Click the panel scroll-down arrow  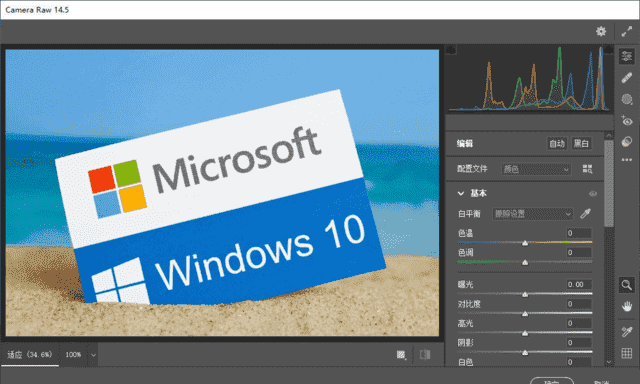[609, 362]
